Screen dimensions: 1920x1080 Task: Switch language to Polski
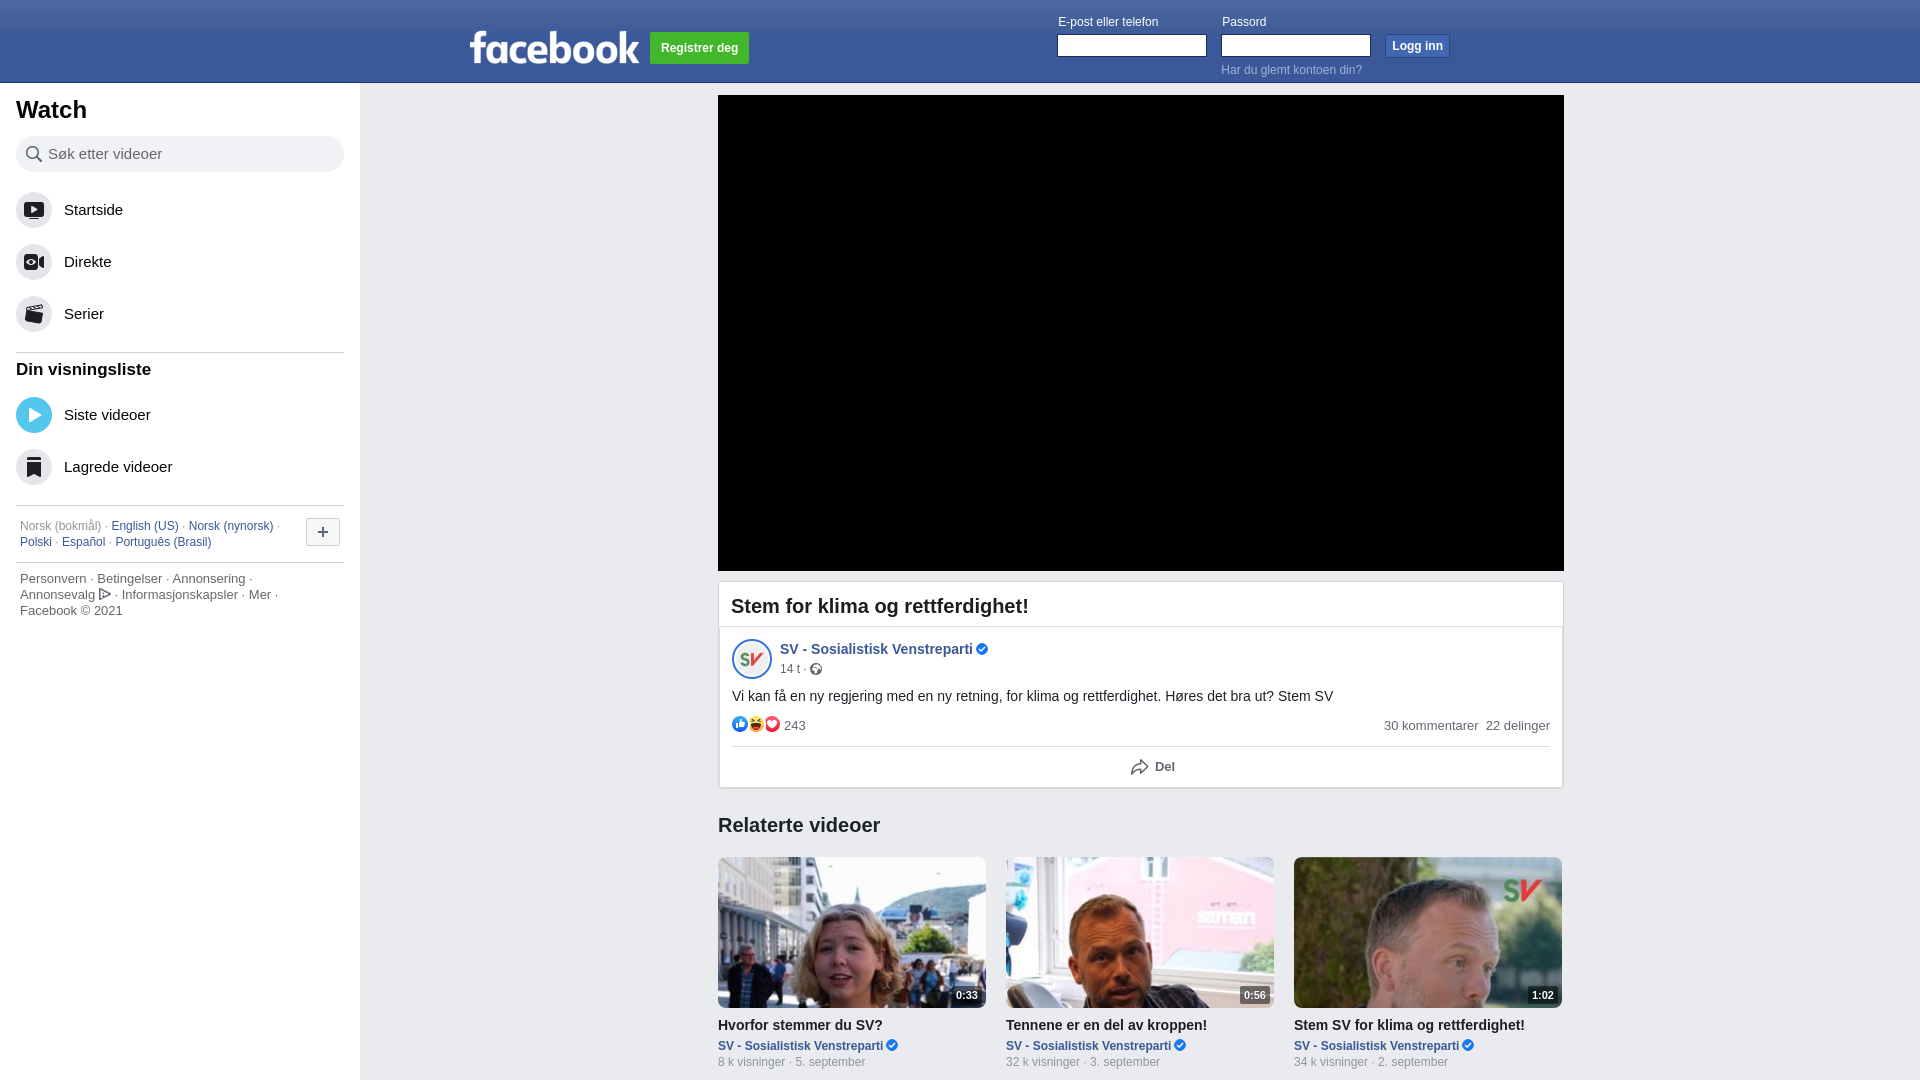pyautogui.click(x=36, y=542)
